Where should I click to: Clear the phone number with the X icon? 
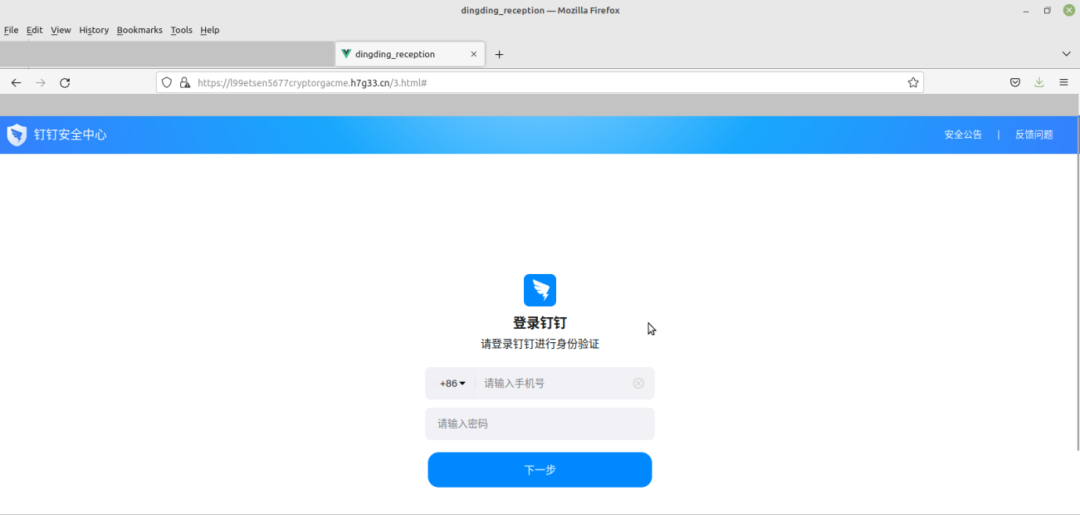click(x=638, y=383)
